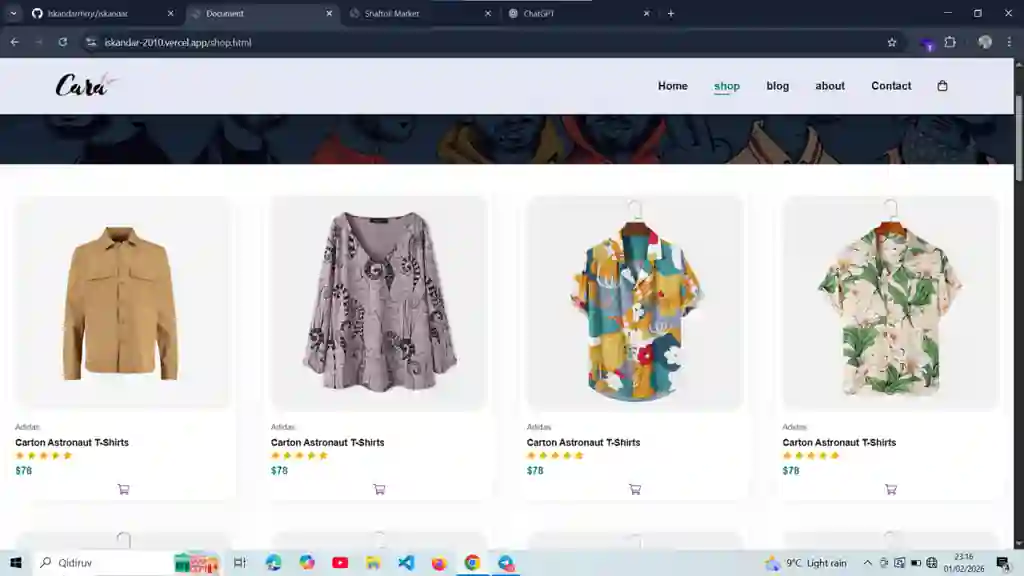Open the Chrome profile avatar
Viewport: 1024px width, 576px height.
[985, 42]
